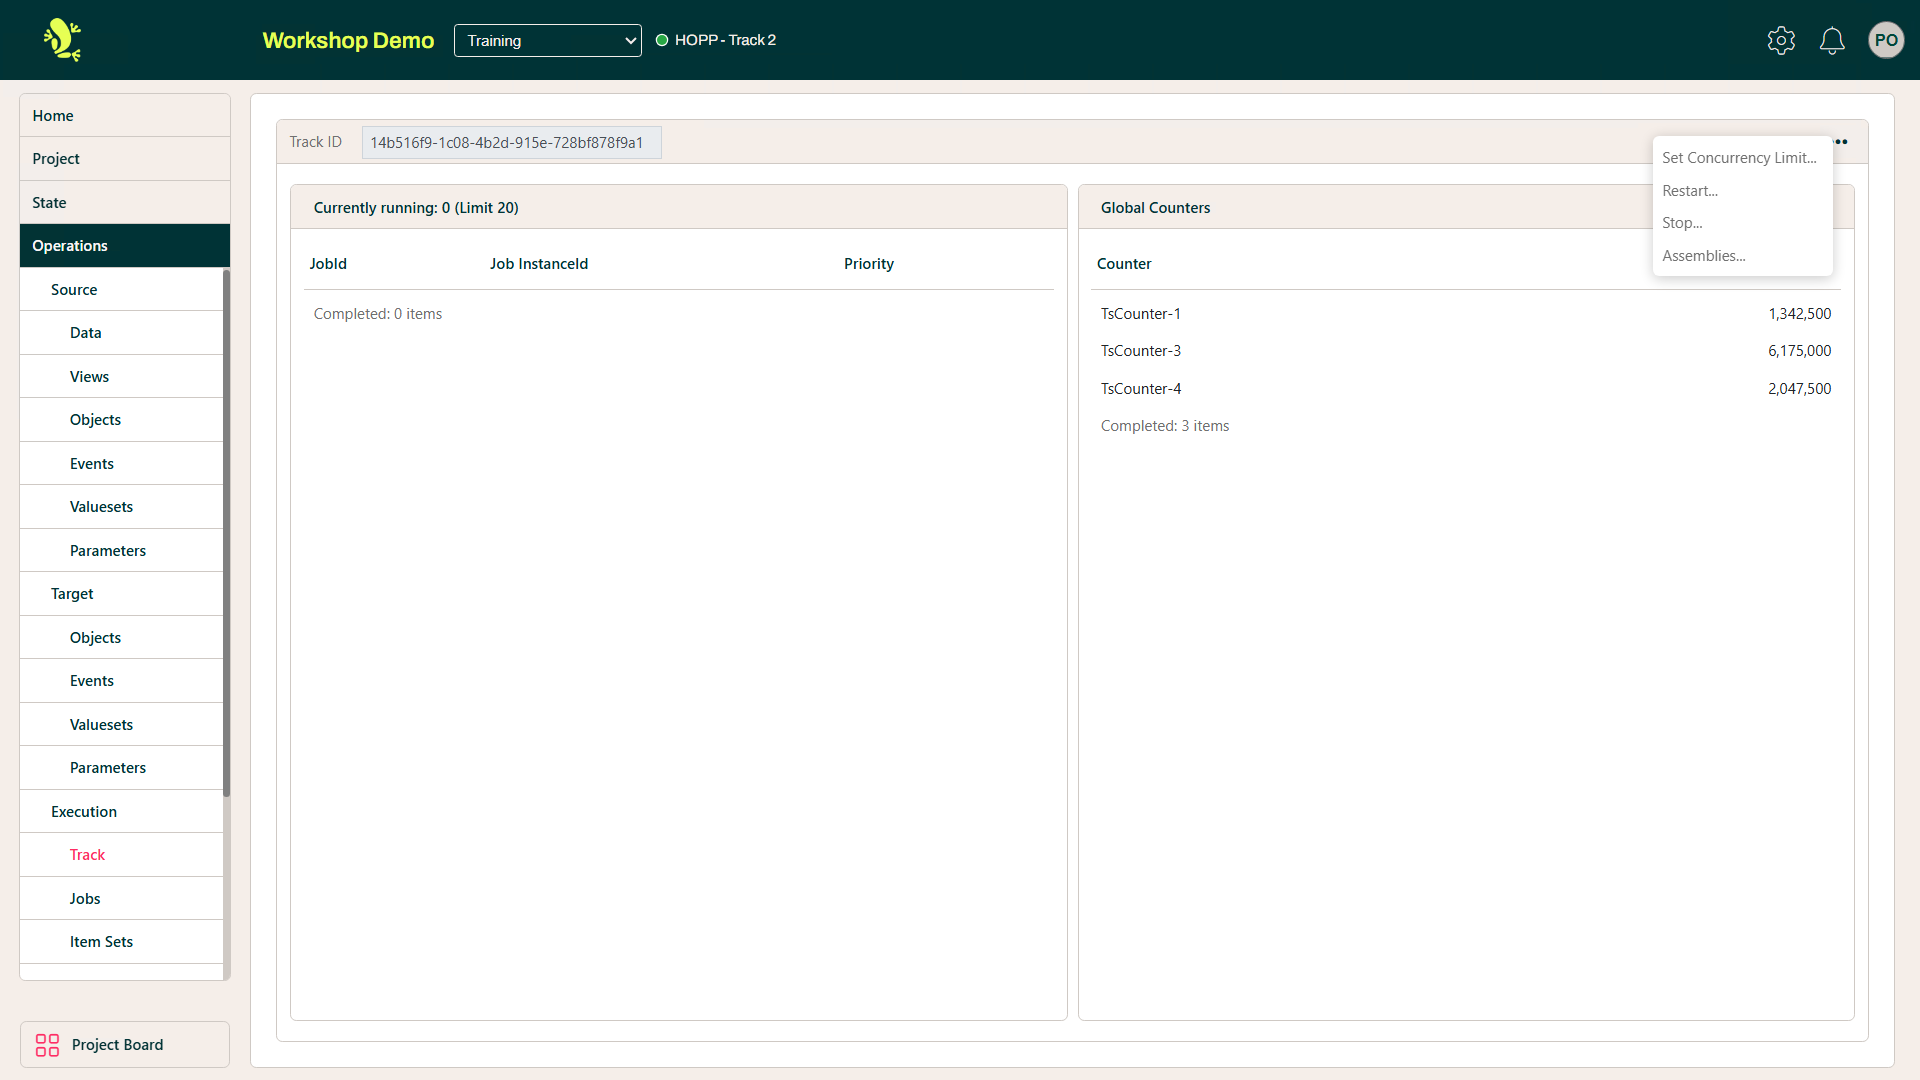Click the green HOPP track status indicator
Screen dimensions: 1920x1080
[662, 40]
